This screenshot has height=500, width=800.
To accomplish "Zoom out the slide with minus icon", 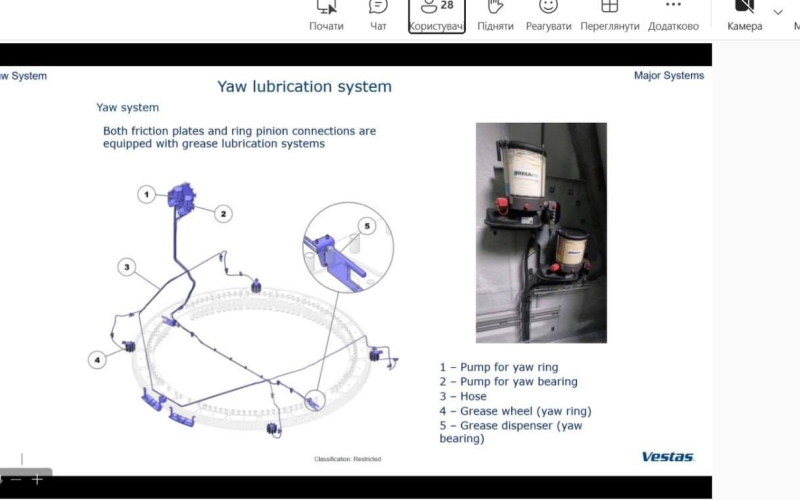I will click(x=16, y=479).
